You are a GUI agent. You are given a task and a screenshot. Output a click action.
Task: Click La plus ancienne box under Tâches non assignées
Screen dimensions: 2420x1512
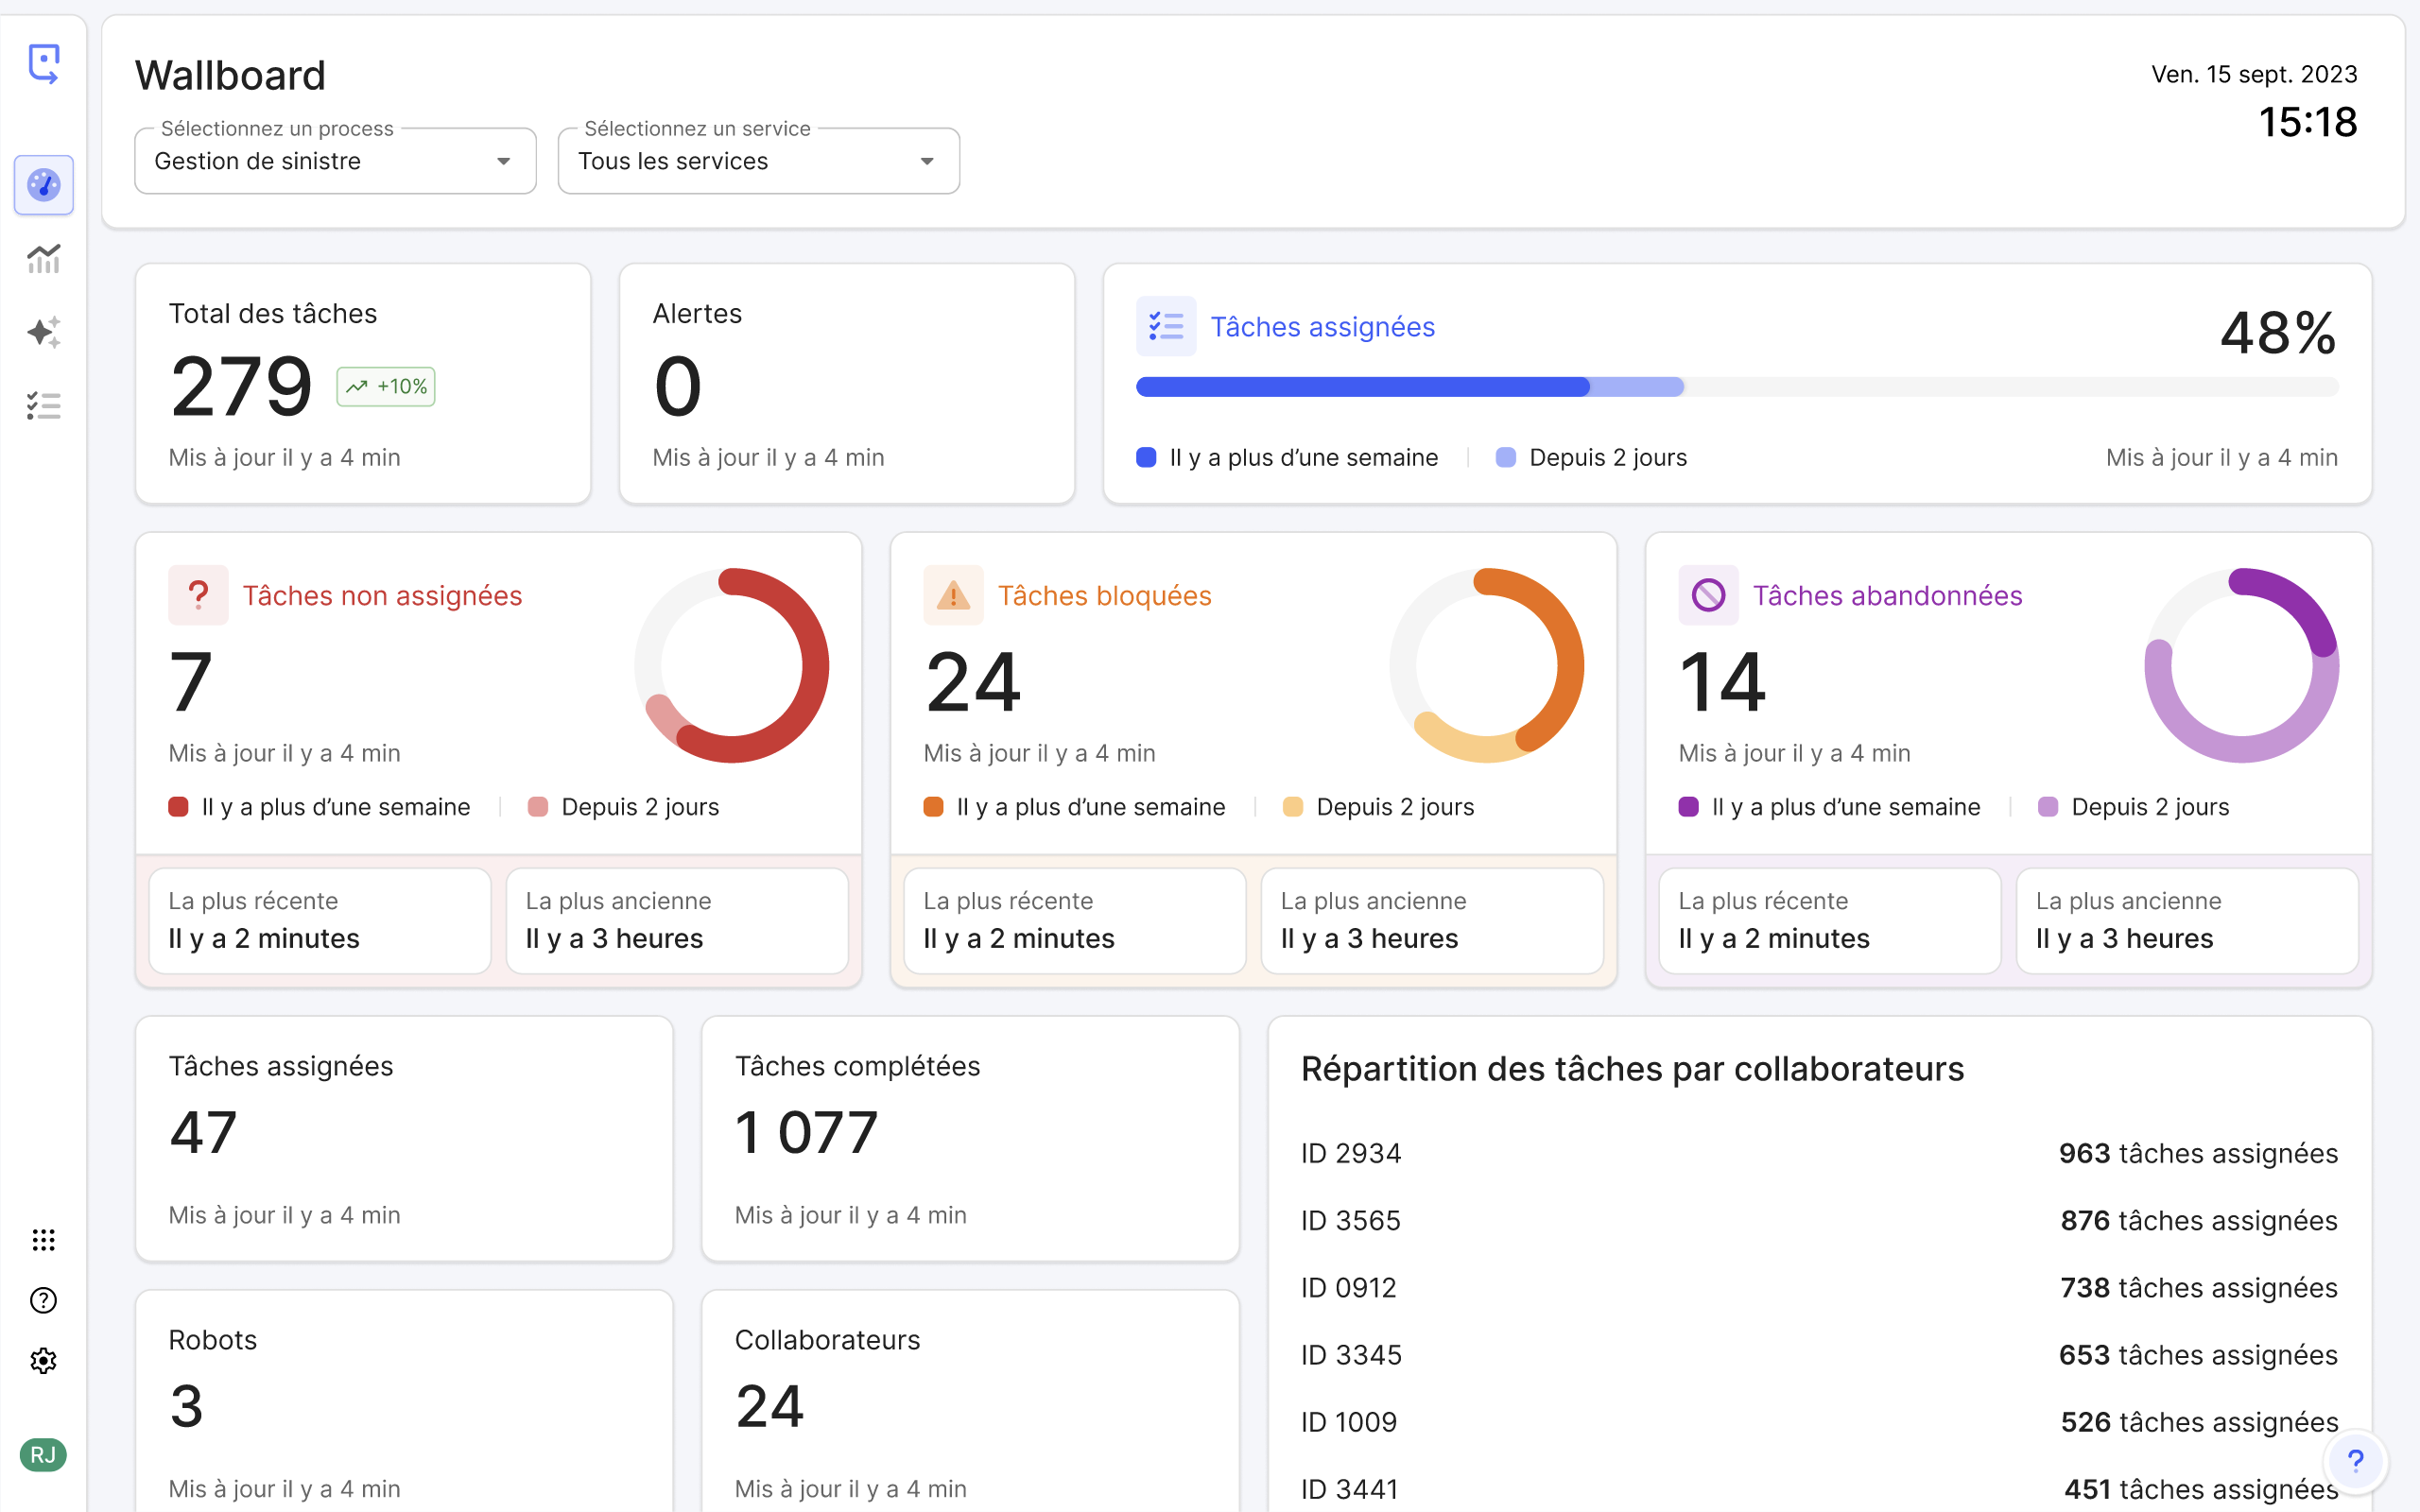coord(677,921)
